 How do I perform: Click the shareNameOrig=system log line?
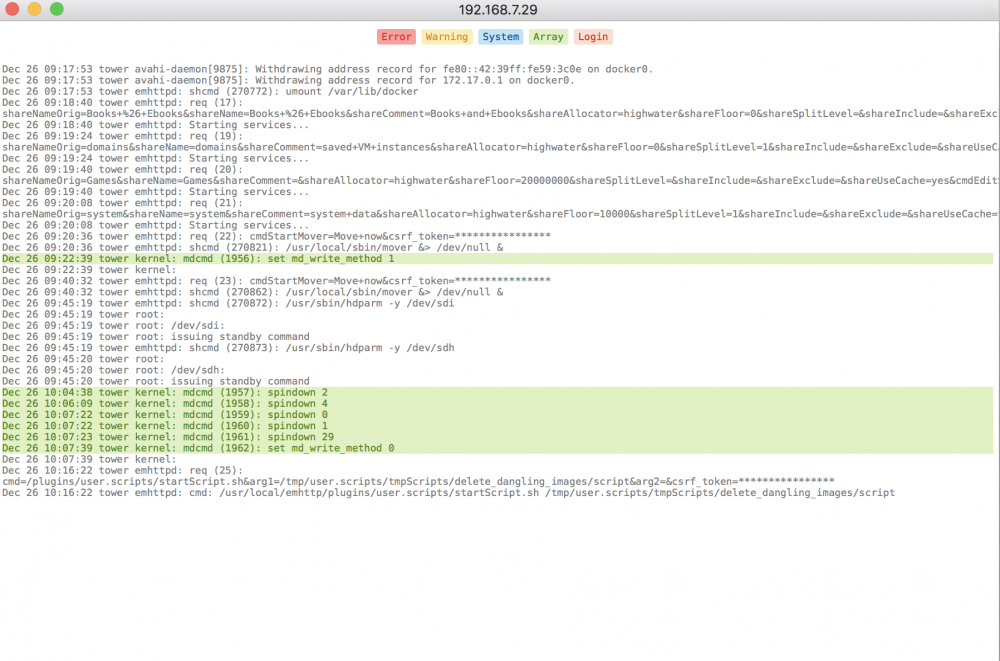pos(499,214)
